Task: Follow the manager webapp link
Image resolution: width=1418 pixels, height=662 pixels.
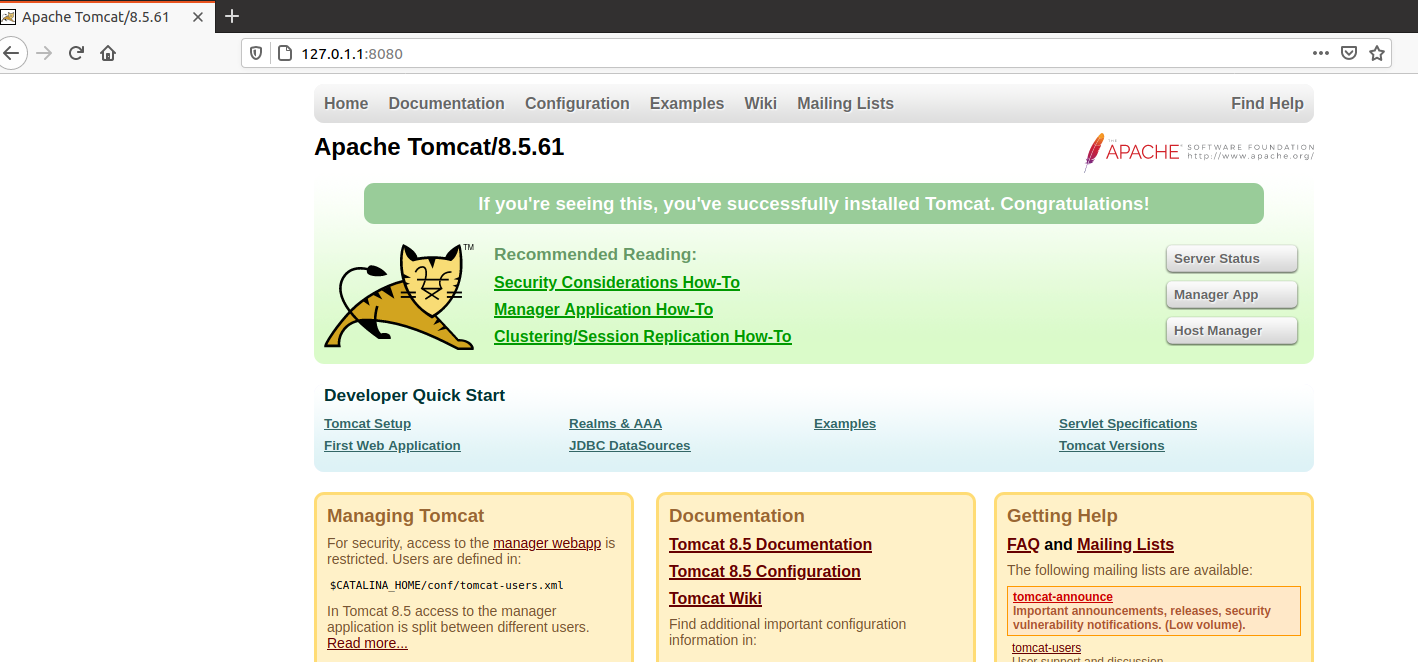Action: [x=547, y=543]
